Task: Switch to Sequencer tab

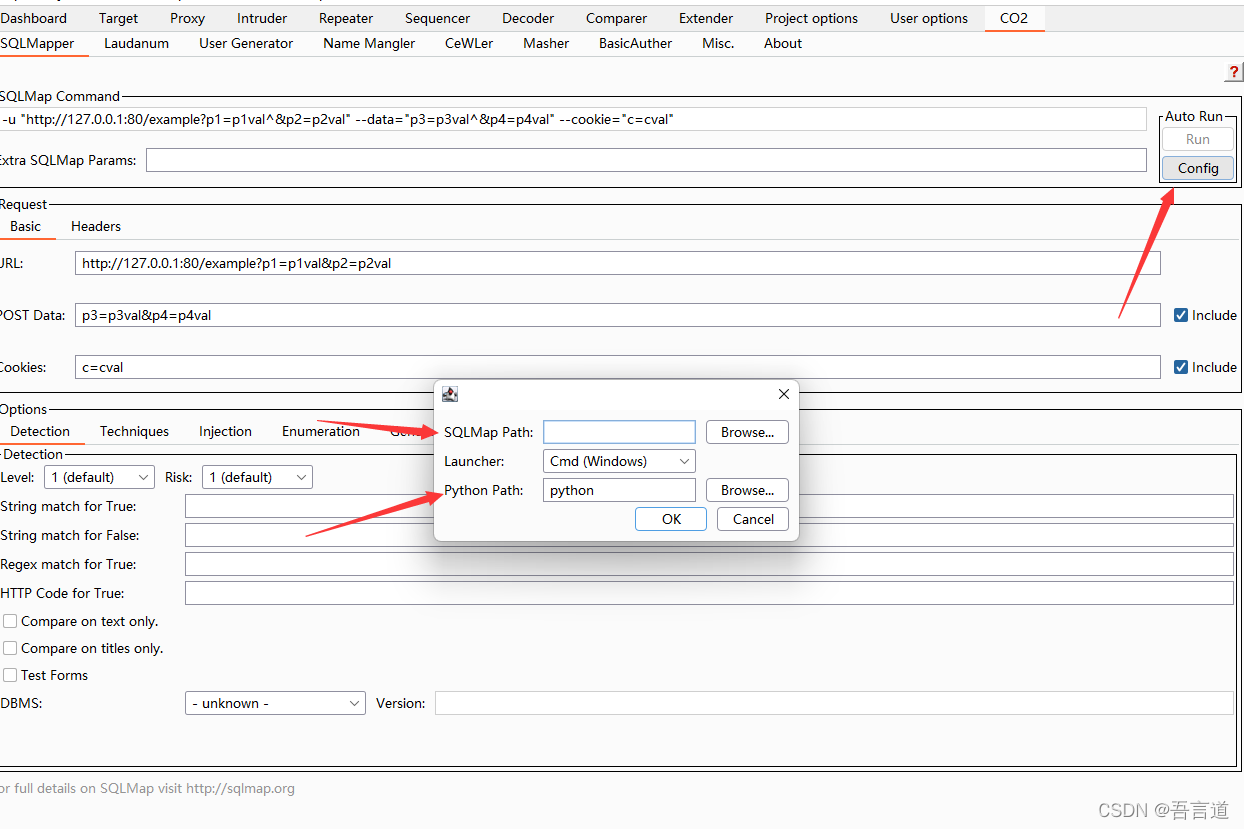Action: click(x=438, y=18)
